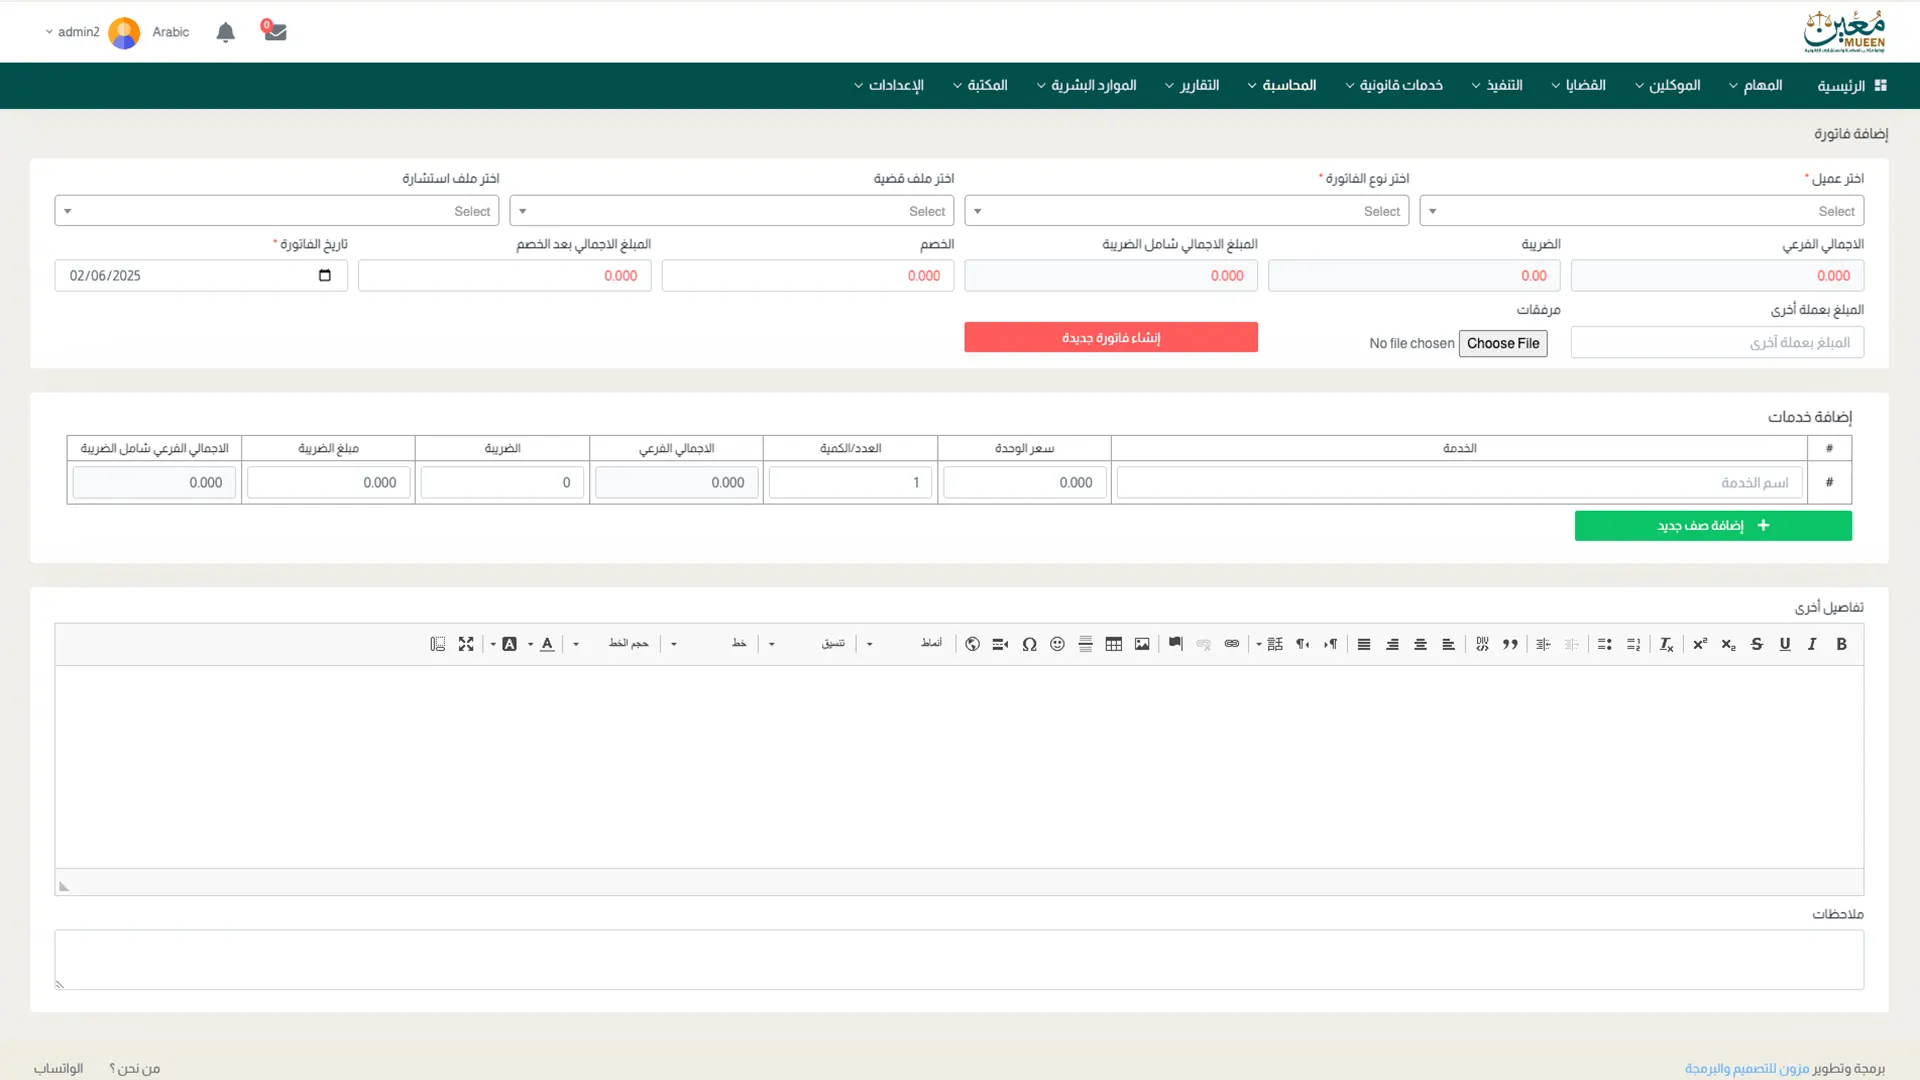Screen dimensions: 1920x1080
Task: Apply italic formatting in editor
Action: point(1812,644)
